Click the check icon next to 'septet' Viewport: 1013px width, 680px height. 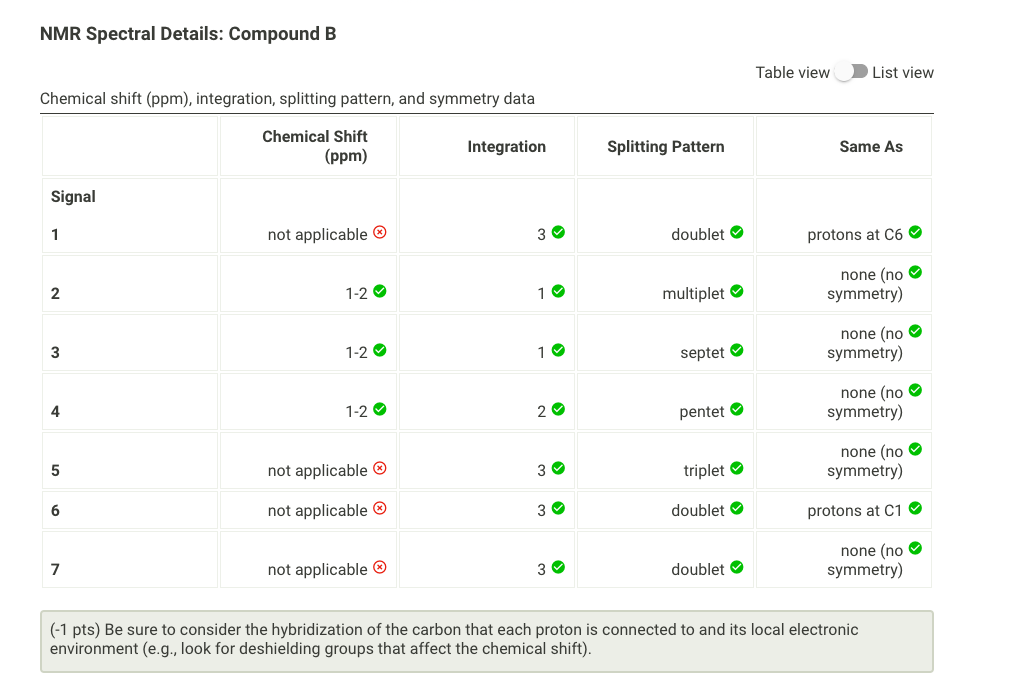point(738,350)
